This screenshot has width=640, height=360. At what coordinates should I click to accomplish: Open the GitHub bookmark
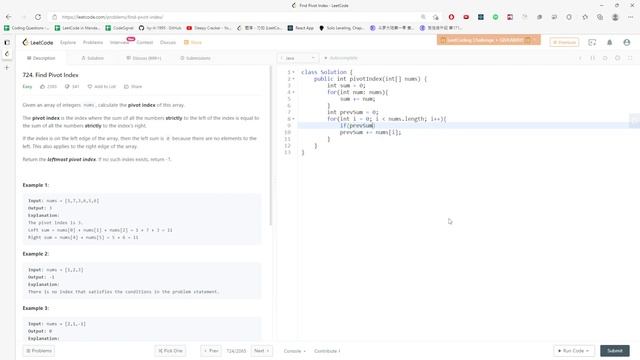(160, 28)
